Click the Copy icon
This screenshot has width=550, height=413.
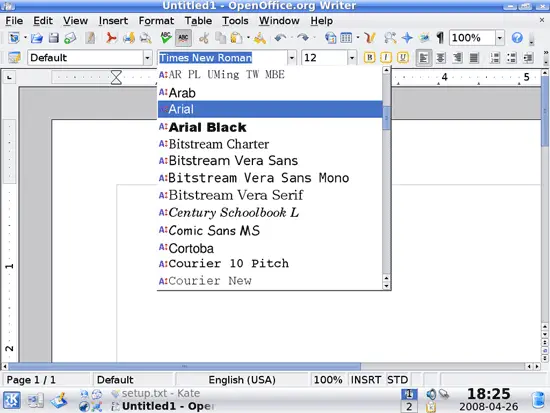point(220,38)
